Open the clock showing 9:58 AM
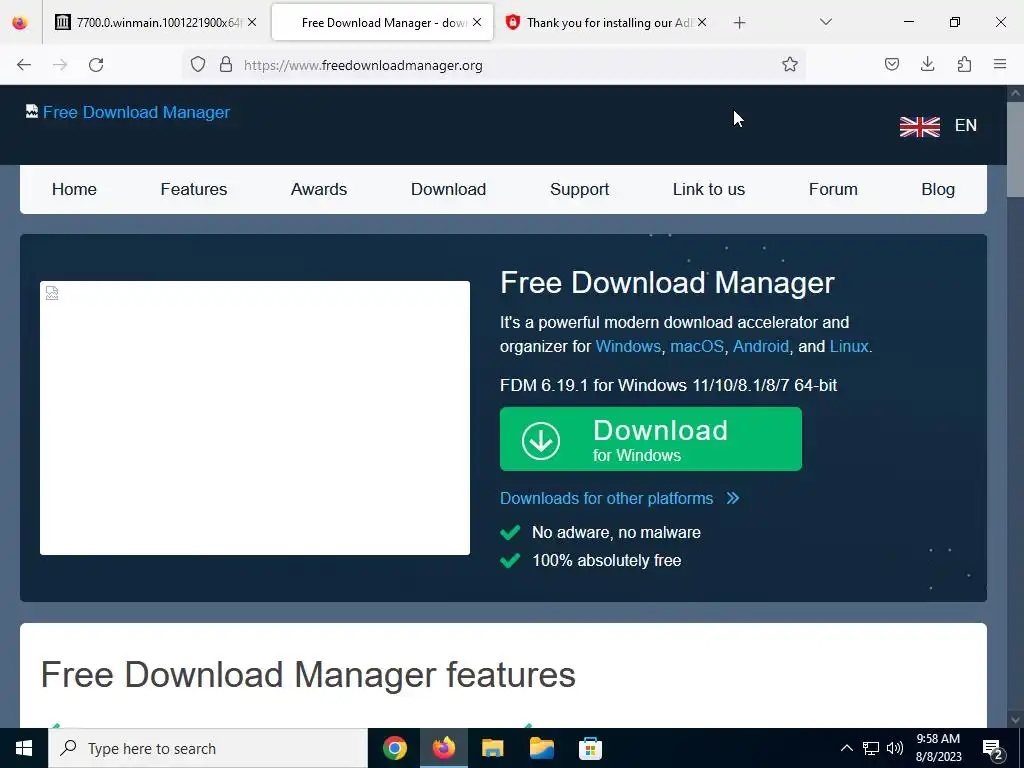1024x768 pixels. click(938, 748)
